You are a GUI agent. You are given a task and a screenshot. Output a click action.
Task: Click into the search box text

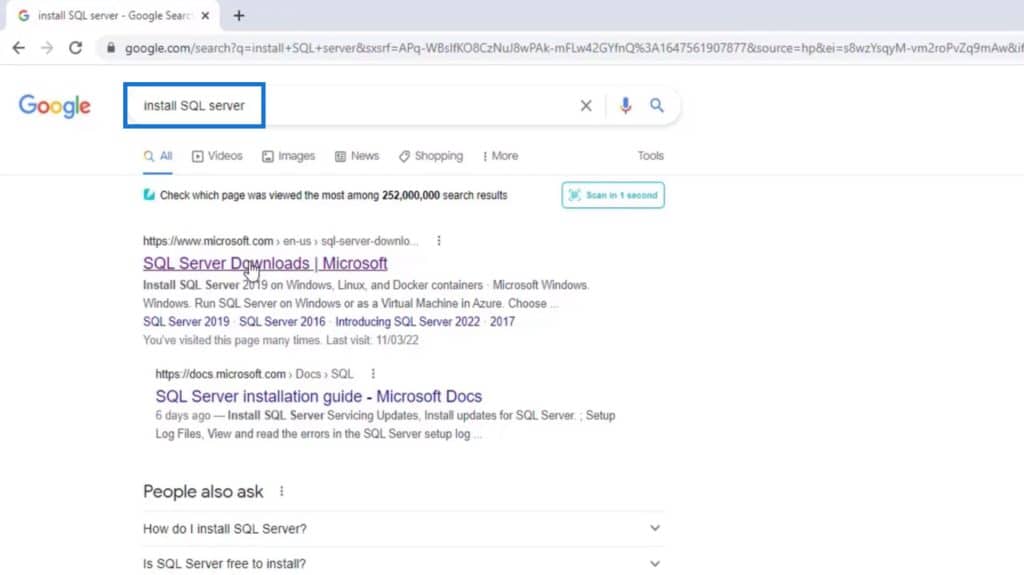(x=194, y=105)
